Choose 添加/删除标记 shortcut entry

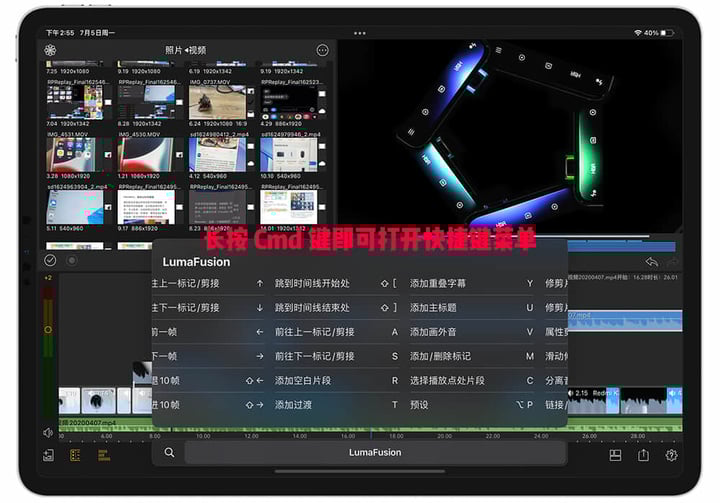point(472,356)
